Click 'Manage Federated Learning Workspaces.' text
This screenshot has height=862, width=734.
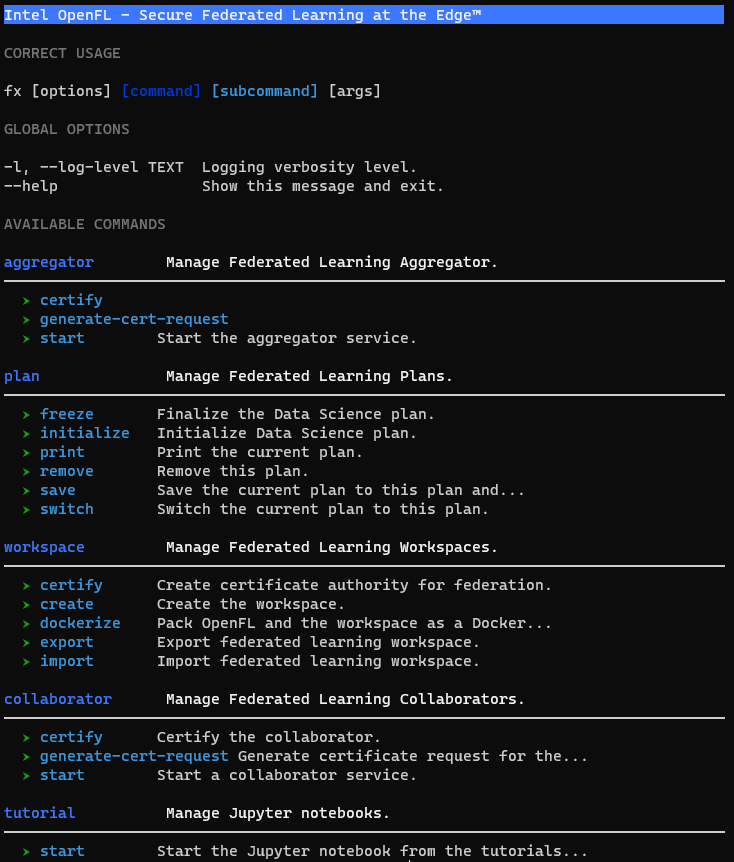(x=332, y=548)
